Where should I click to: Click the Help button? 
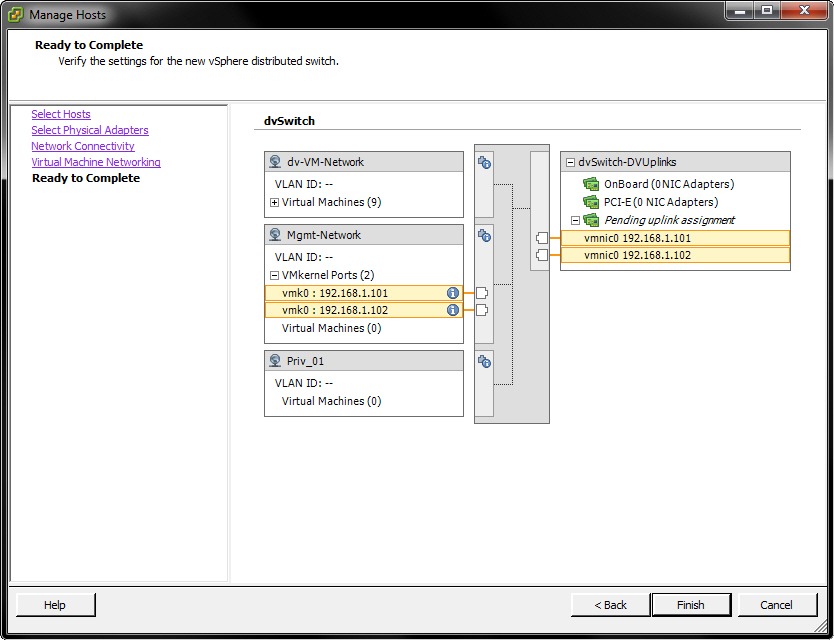tap(55, 605)
